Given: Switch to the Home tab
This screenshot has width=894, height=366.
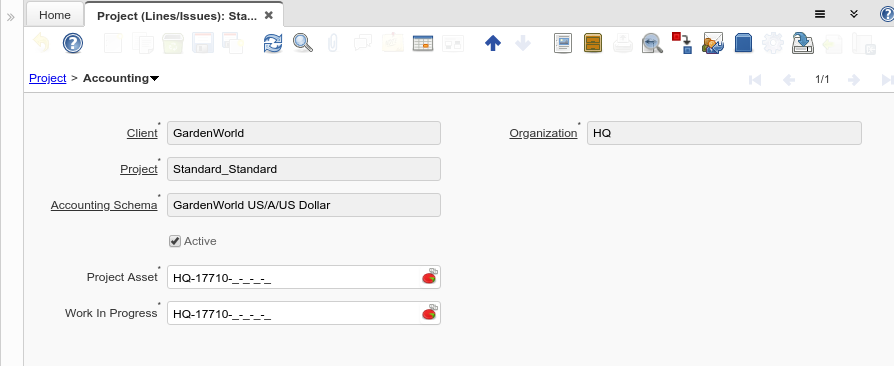Looking at the screenshot, I should pos(55,15).
